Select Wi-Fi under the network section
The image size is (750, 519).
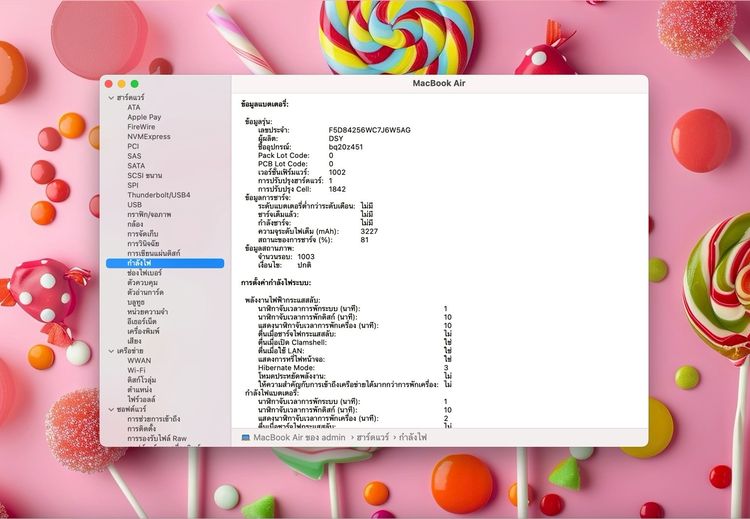pyautogui.click(x=136, y=370)
